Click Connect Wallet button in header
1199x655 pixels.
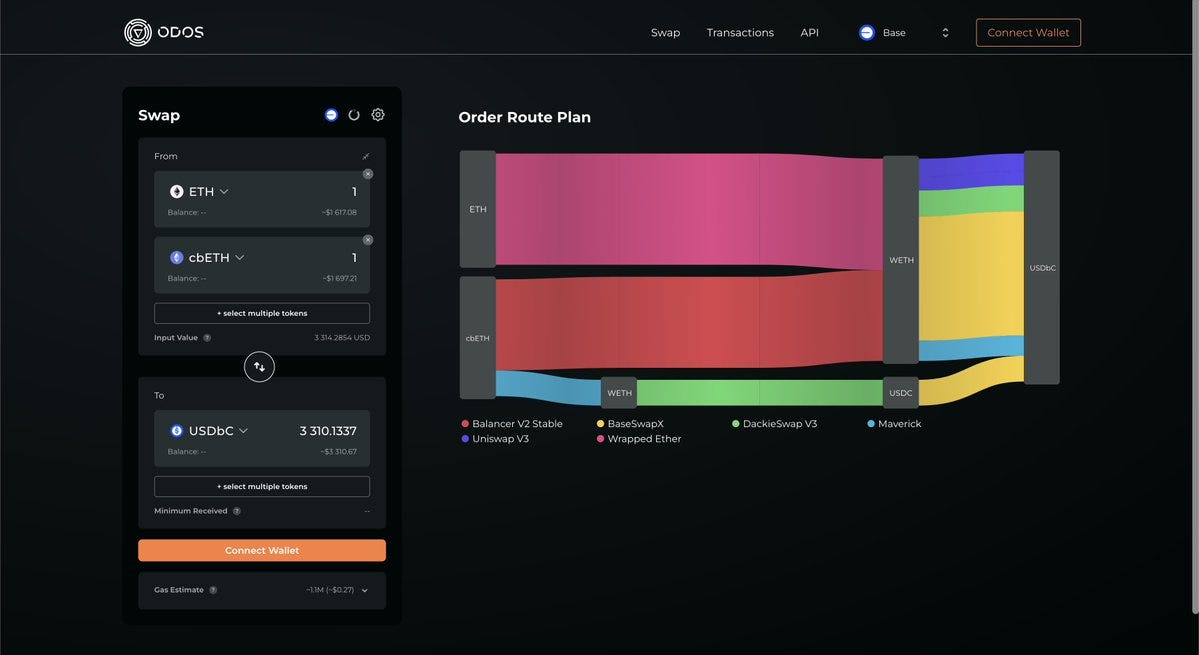(x=1028, y=33)
